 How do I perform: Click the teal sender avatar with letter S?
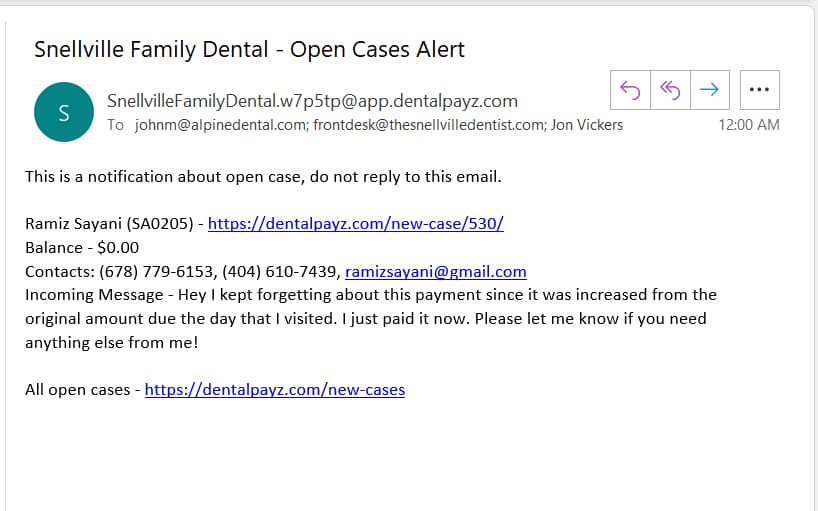point(64,112)
